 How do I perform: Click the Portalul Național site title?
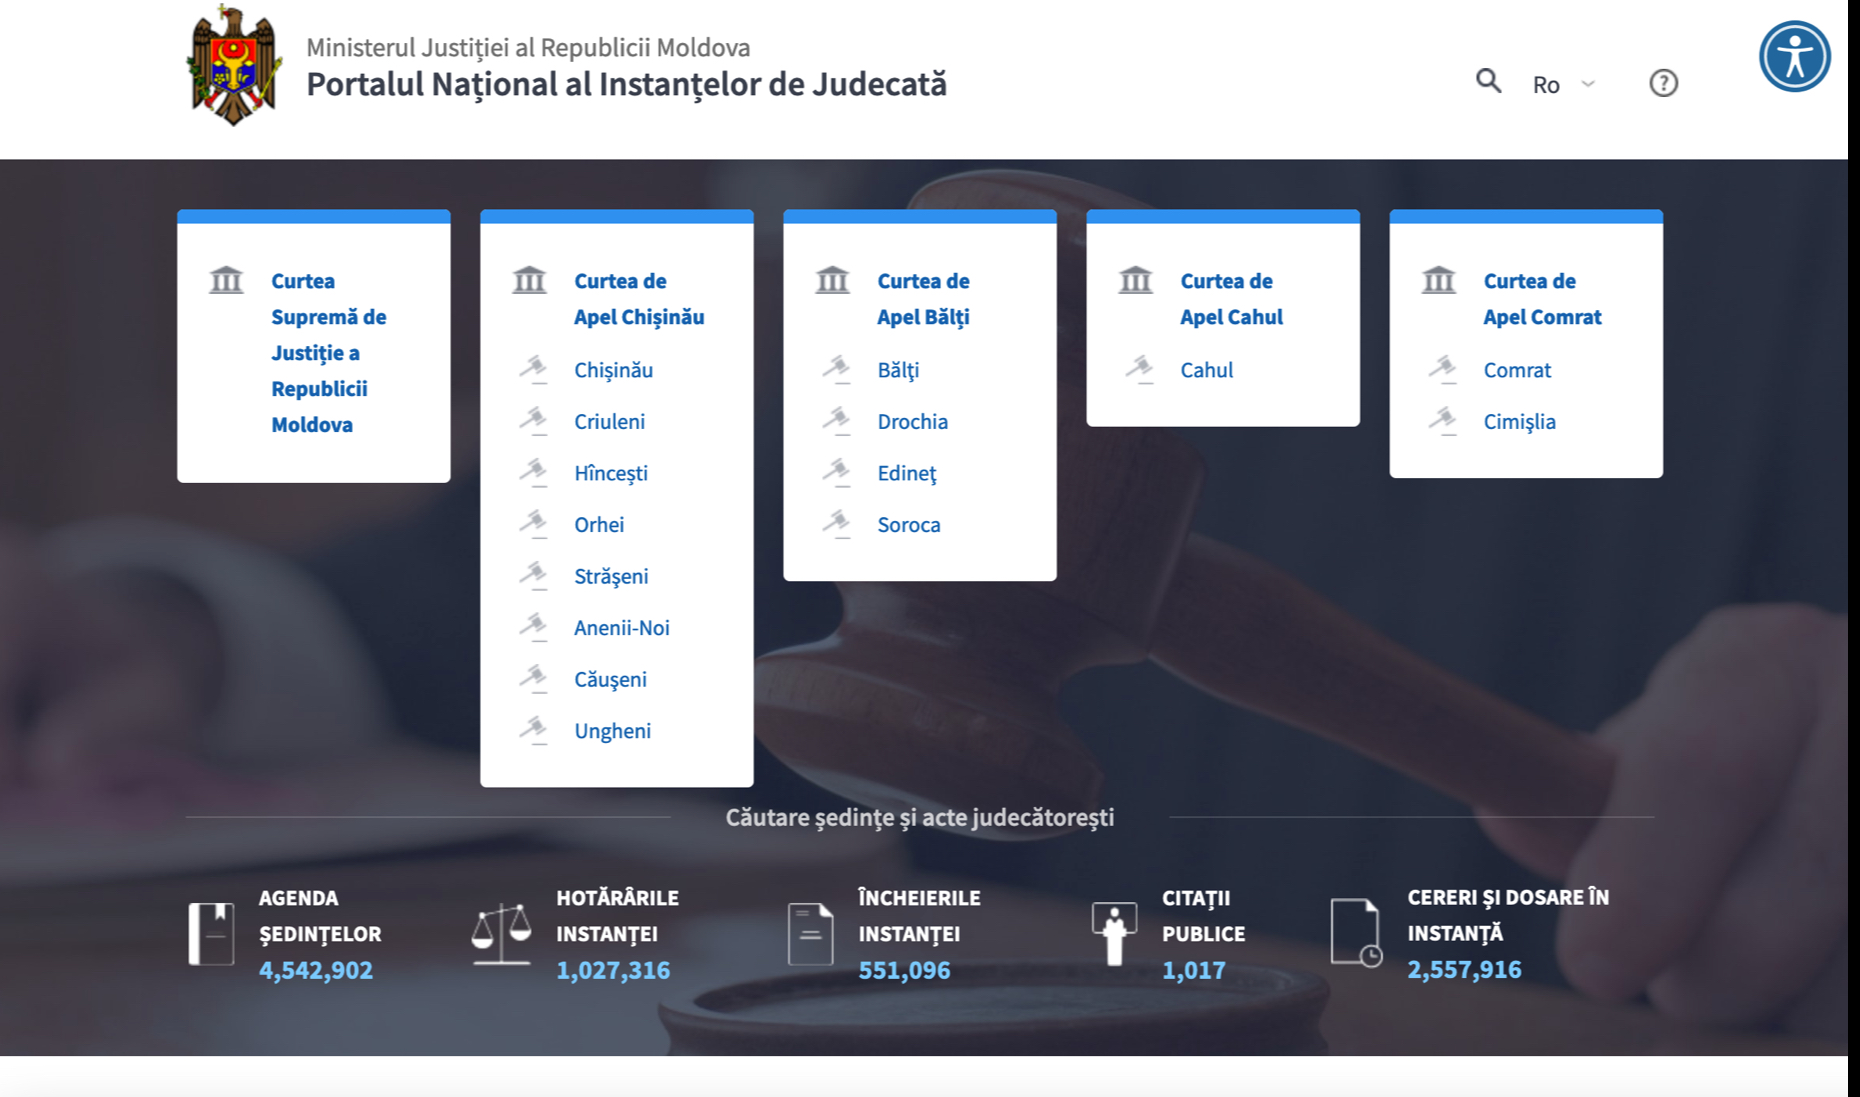[x=626, y=84]
